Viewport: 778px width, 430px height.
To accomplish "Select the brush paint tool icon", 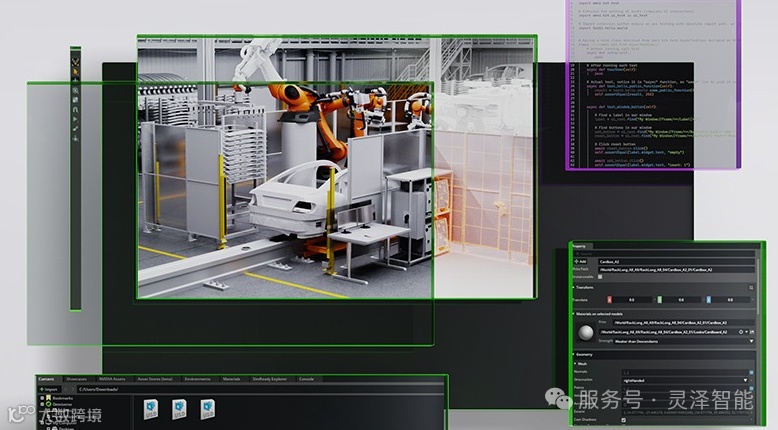I will (75, 128).
